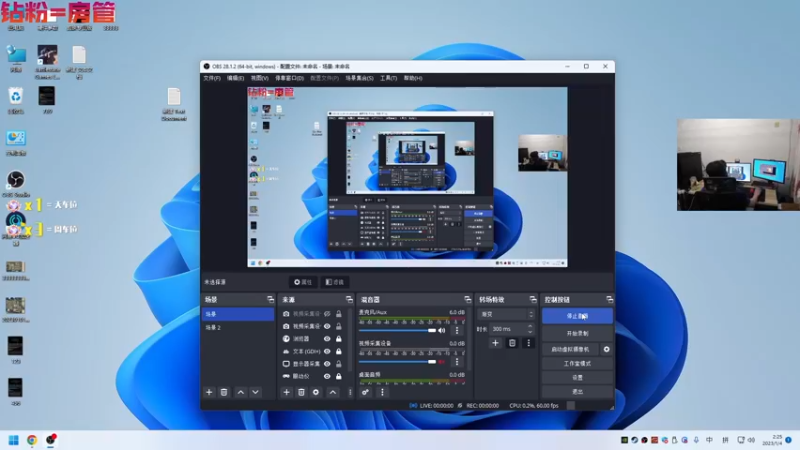Toggle lock on 浏览器 source
800x450 pixels.
coord(338,339)
